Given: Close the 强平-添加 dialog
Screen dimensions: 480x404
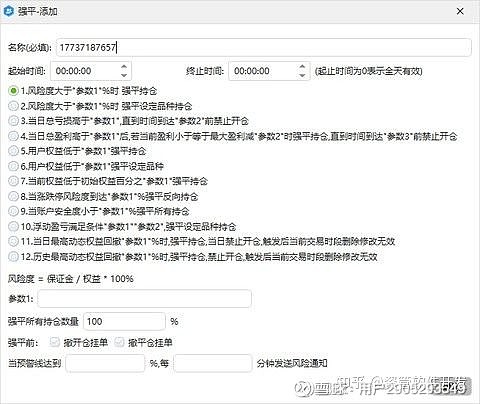Looking at the screenshot, I should [460, 11].
